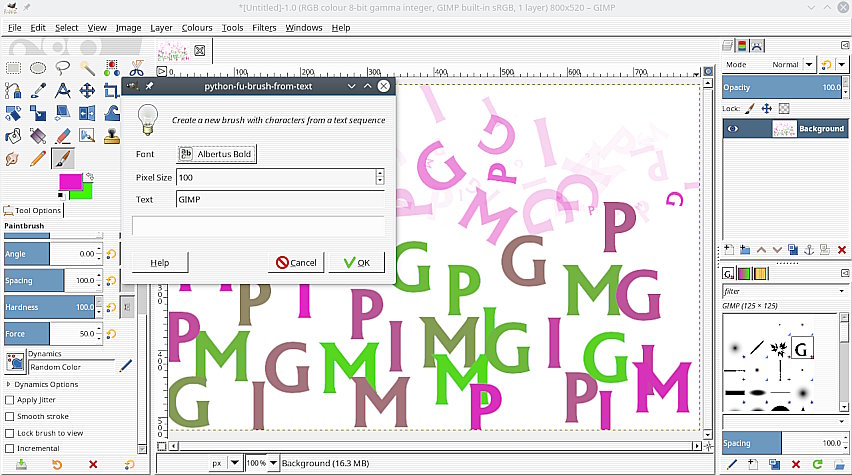The image size is (852, 475).
Task: Switch to the Channels tab
Action: pyautogui.click(x=742, y=46)
